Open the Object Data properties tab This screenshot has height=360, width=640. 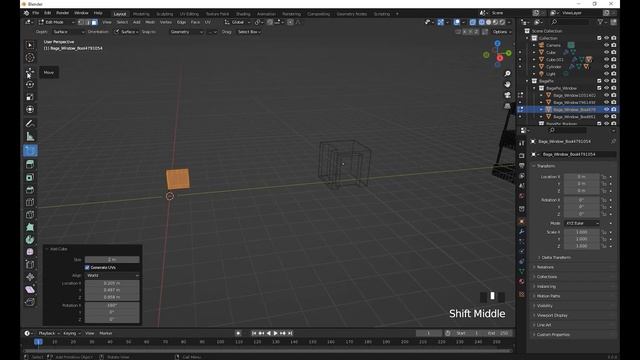522,271
